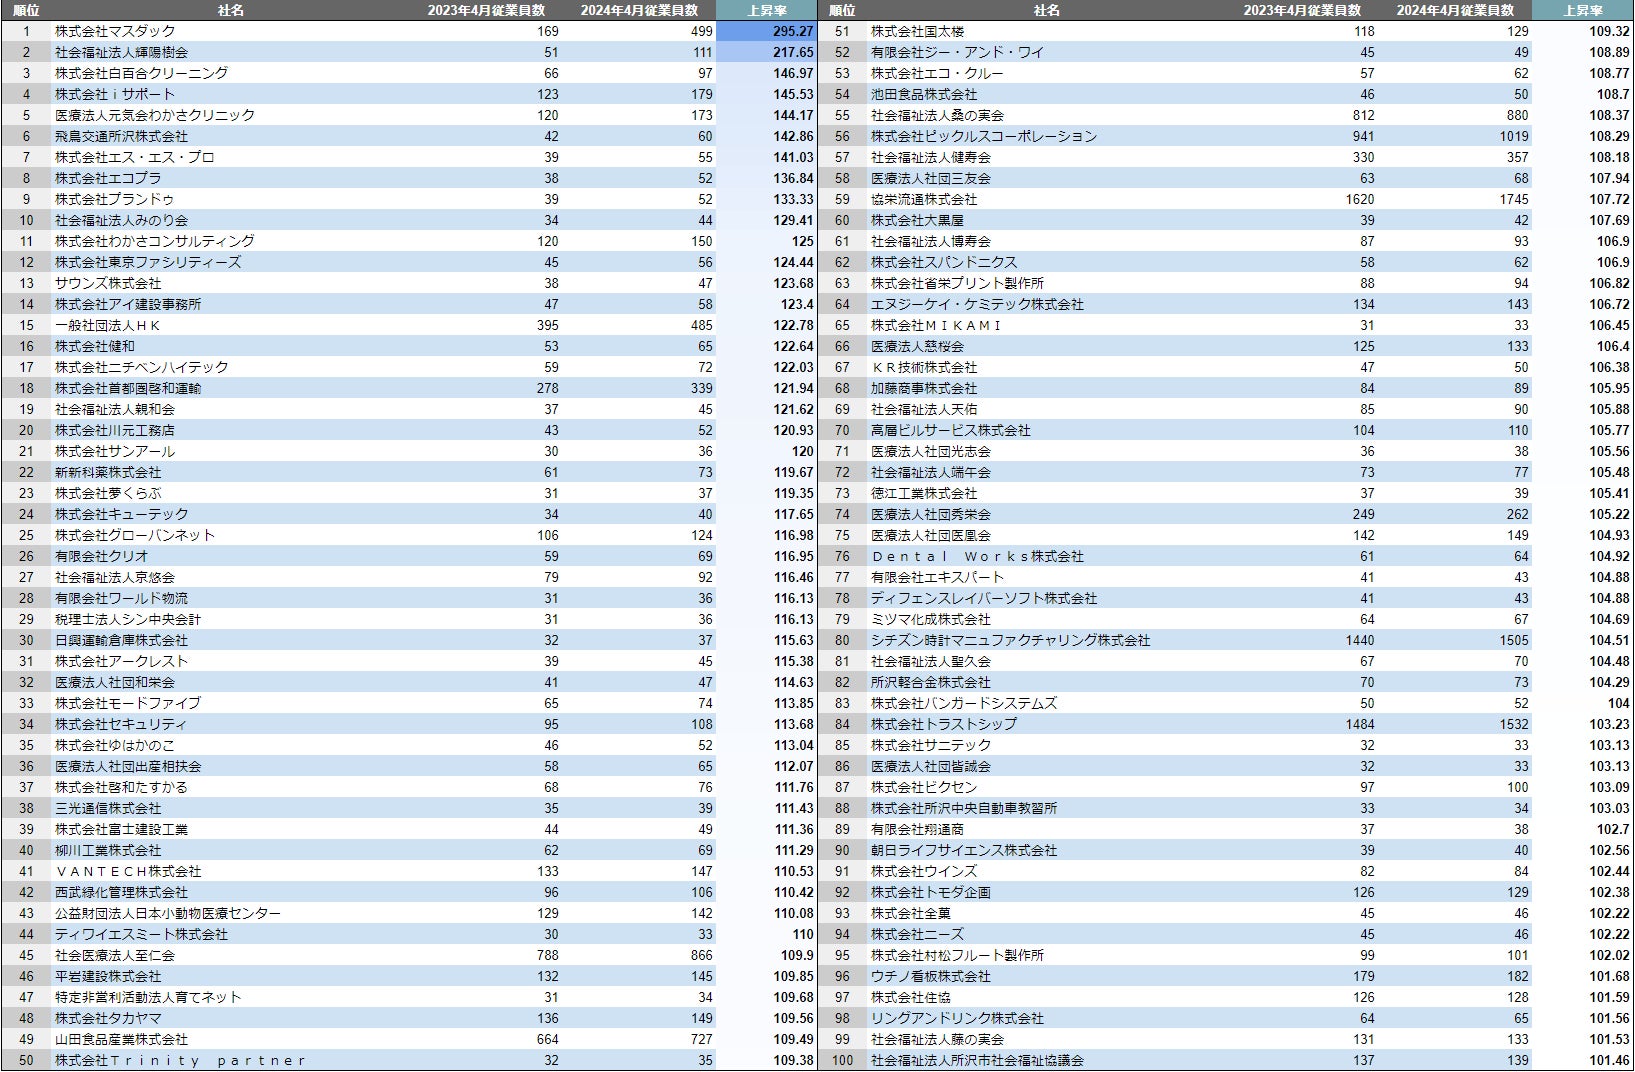Click the company 株式会社所沢中央自動車教習所
Viewport: 1635px width, 1072px height.
click(964, 808)
